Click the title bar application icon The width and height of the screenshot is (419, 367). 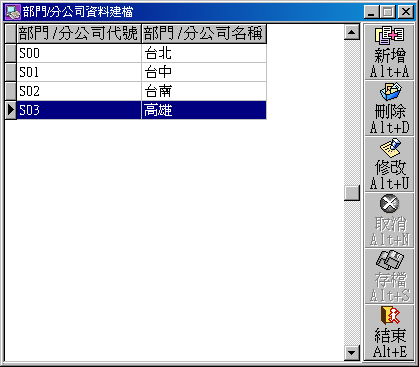click(13, 12)
